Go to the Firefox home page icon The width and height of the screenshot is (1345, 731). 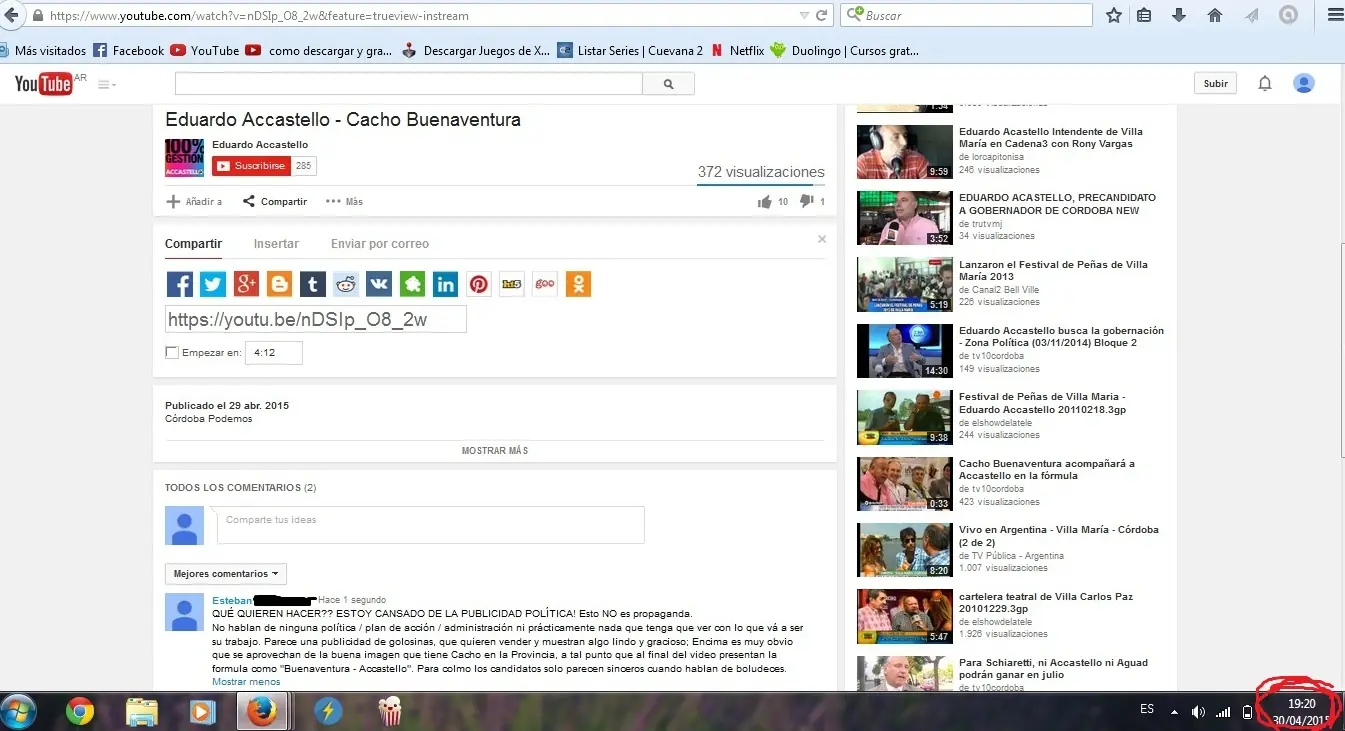click(1215, 15)
